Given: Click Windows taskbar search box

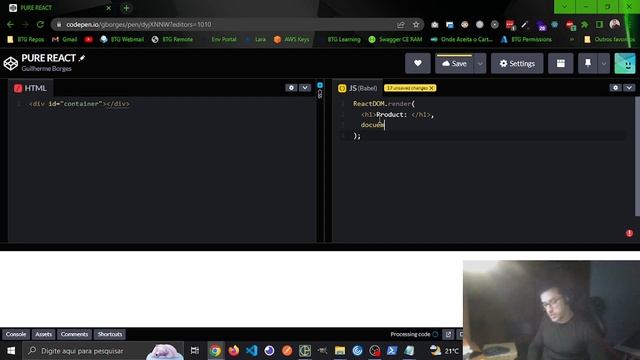Looking at the screenshot, I should coord(103,351).
